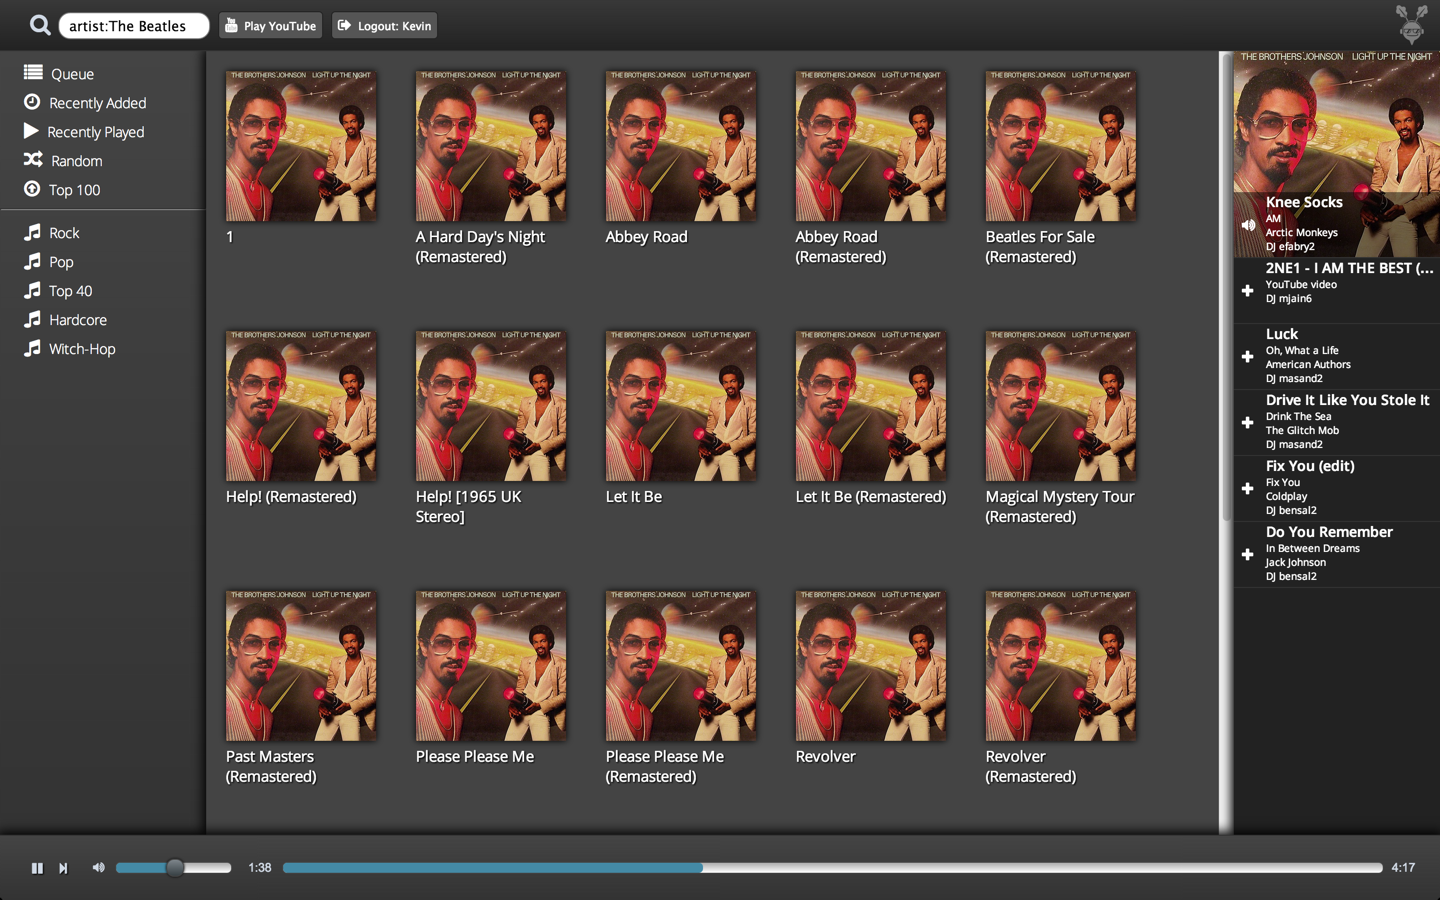Click the Luck track title in queue

click(x=1282, y=334)
